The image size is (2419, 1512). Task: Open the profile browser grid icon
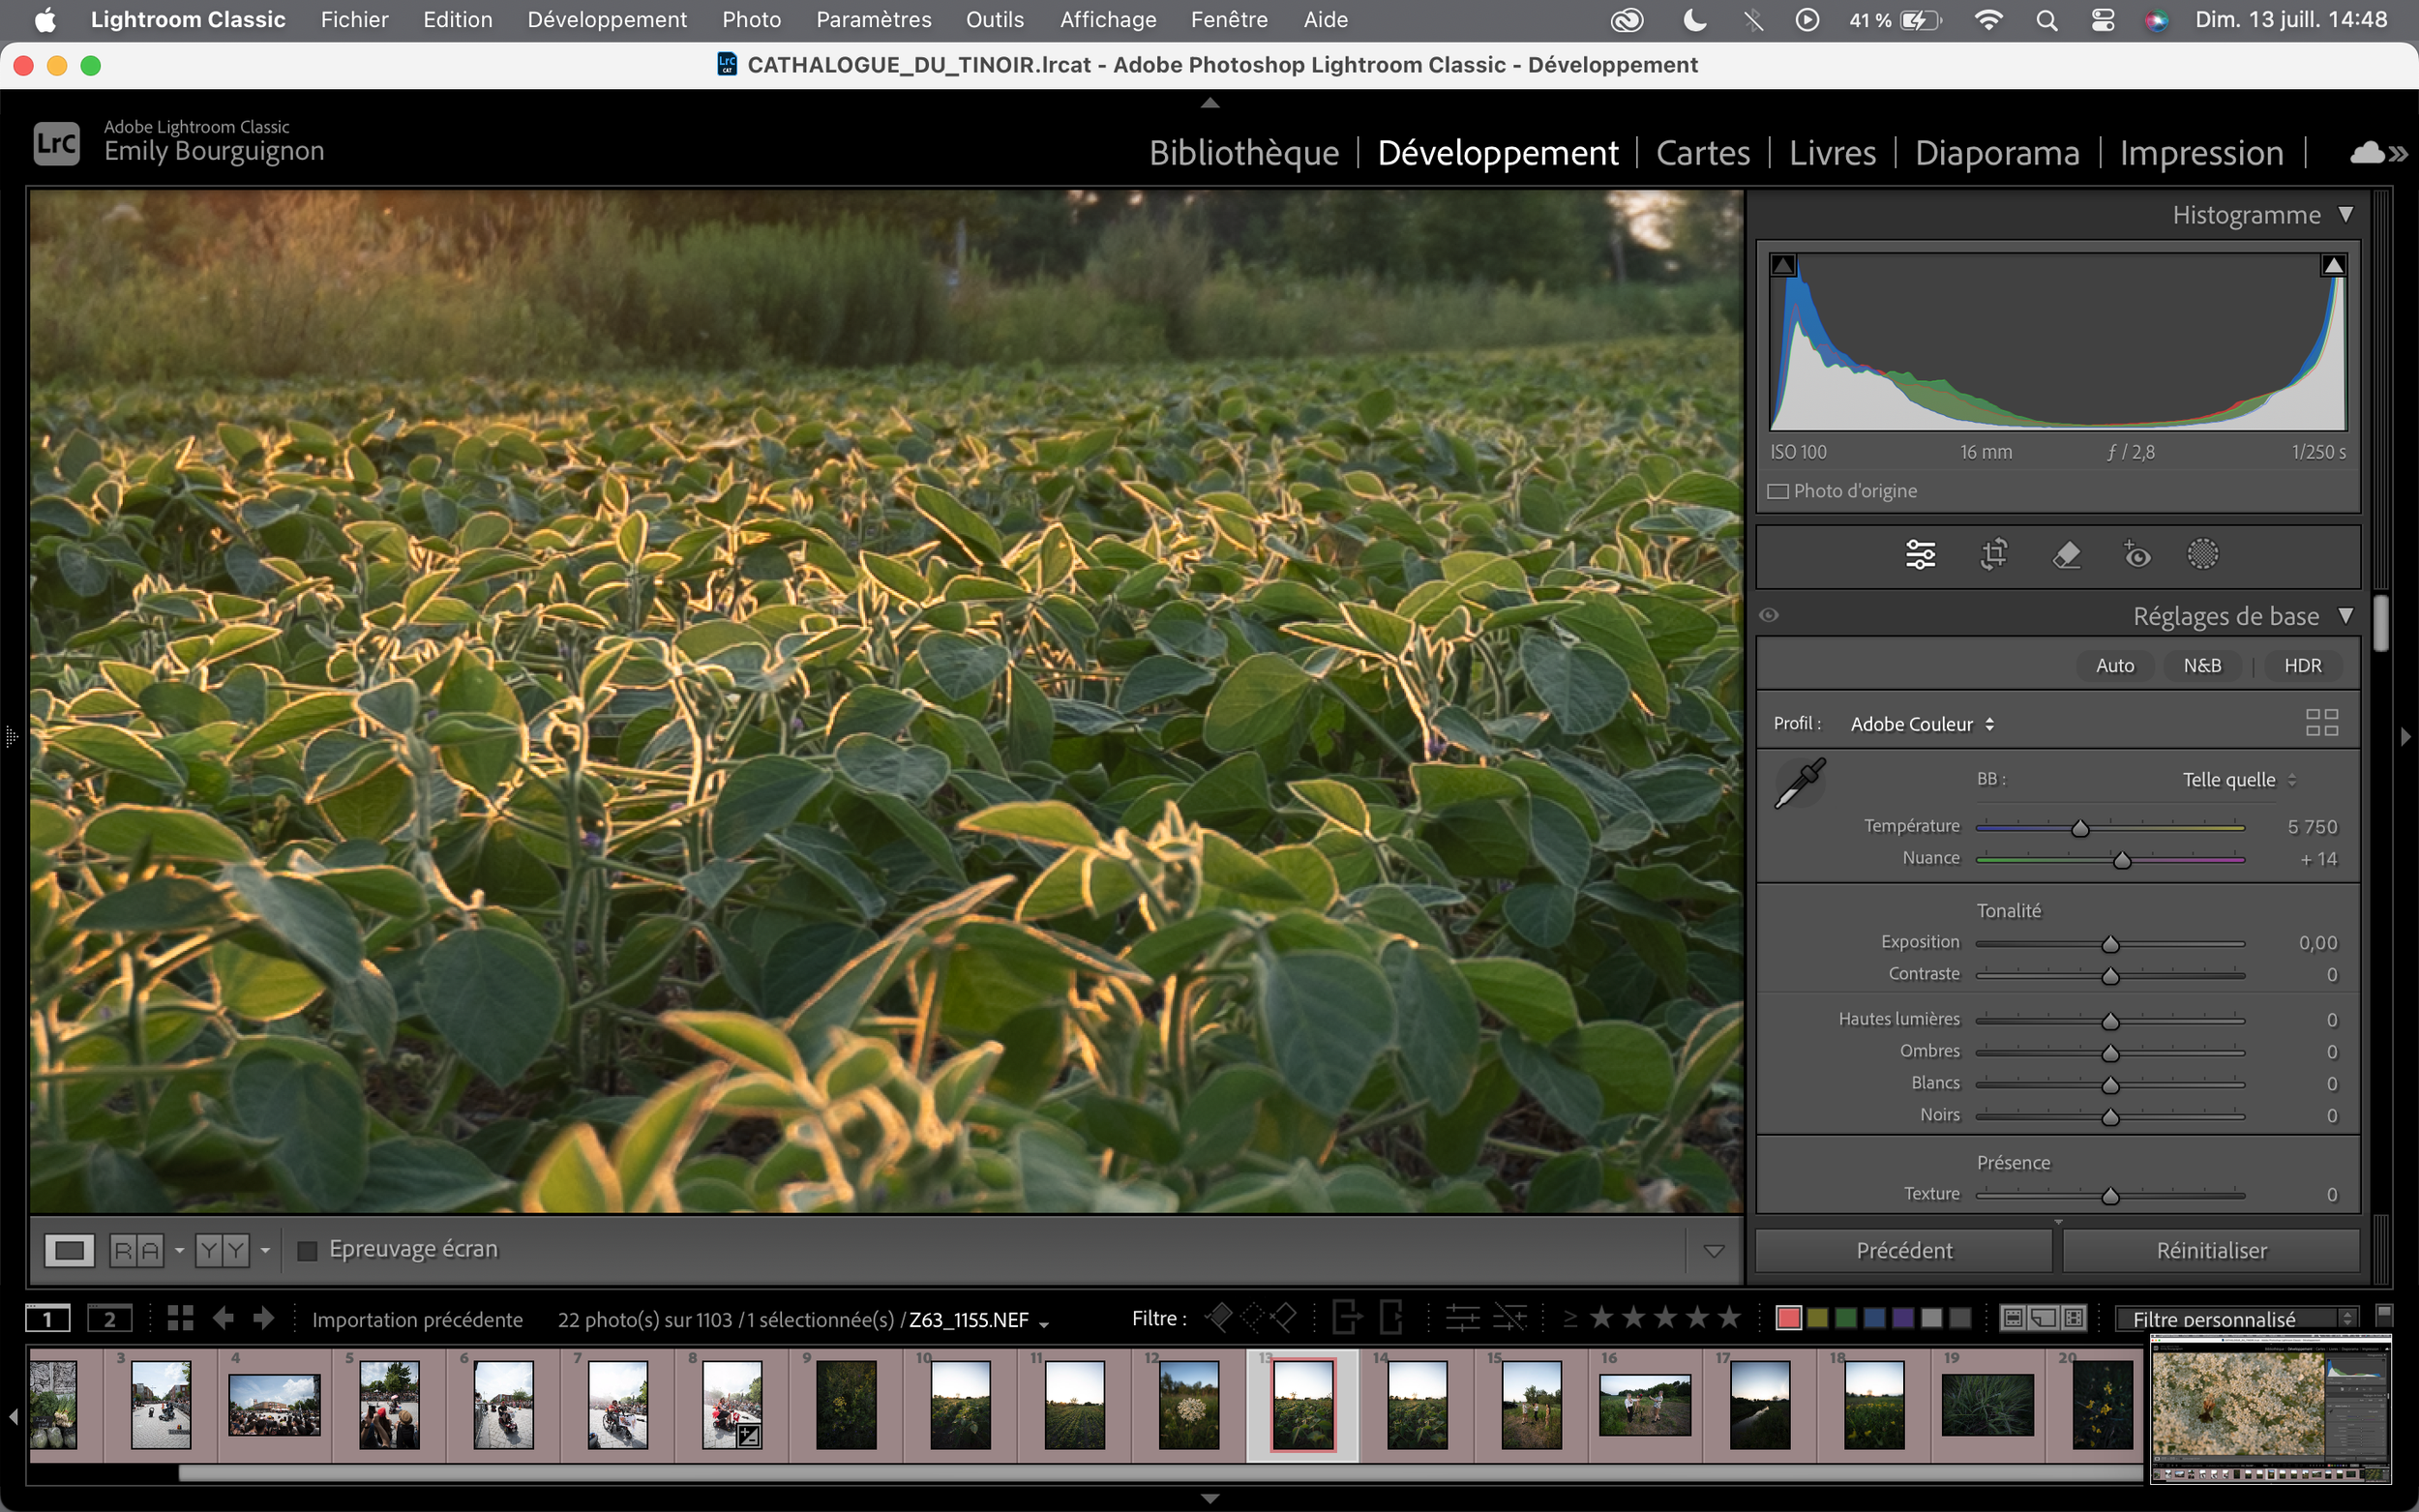coord(2321,722)
